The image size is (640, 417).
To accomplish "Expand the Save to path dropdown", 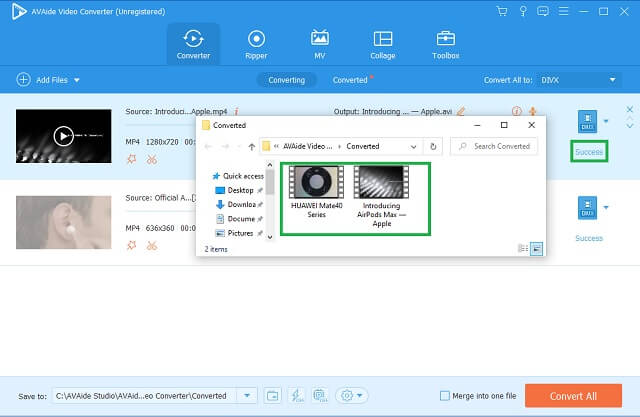I will [247, 395].
